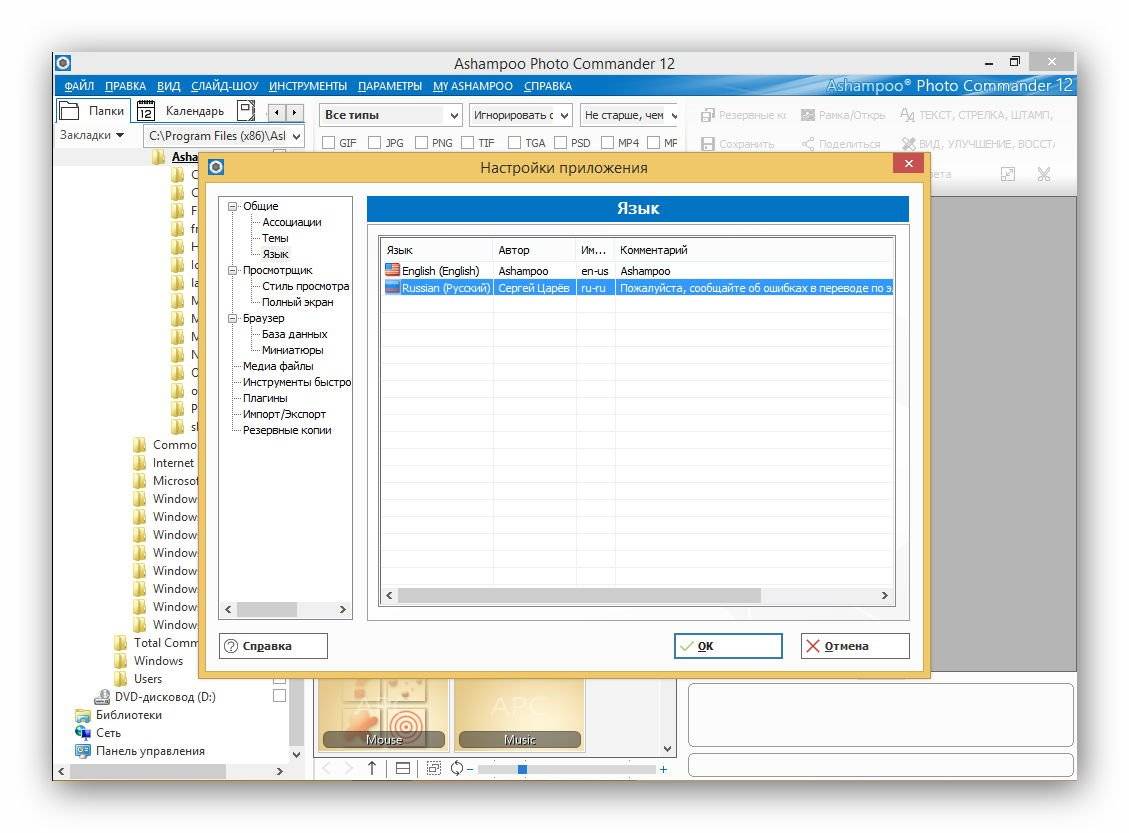This screenshot has height=833, width=1129.
Task: Open the ИНСТРУМЕНТЫ menu
Action: [308, 86]
